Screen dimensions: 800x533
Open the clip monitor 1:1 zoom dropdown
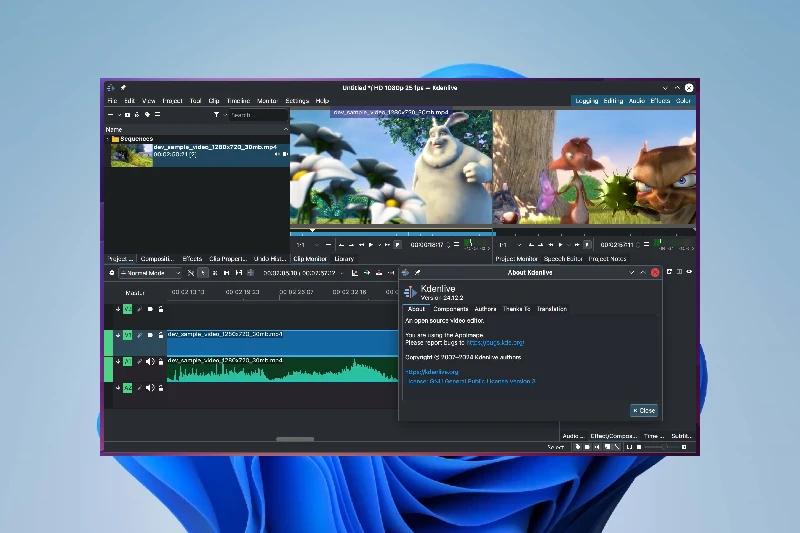pyautogui.click(x=308, y=245)
